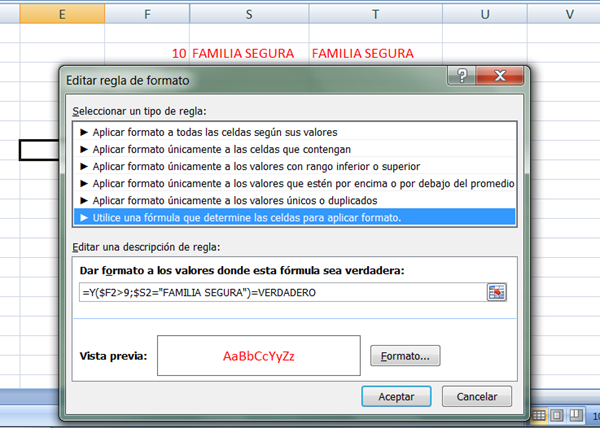Select column E header

[62, 14]
